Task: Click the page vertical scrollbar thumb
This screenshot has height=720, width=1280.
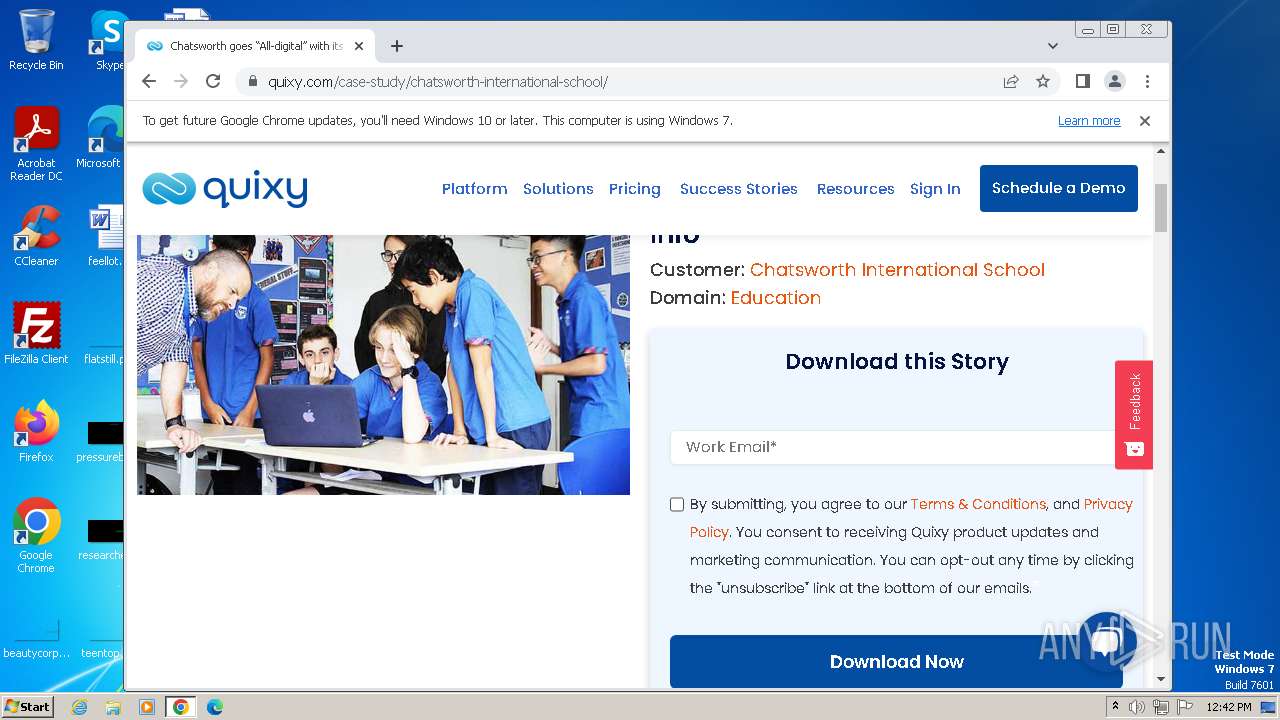Action: tap(1161, 208)
